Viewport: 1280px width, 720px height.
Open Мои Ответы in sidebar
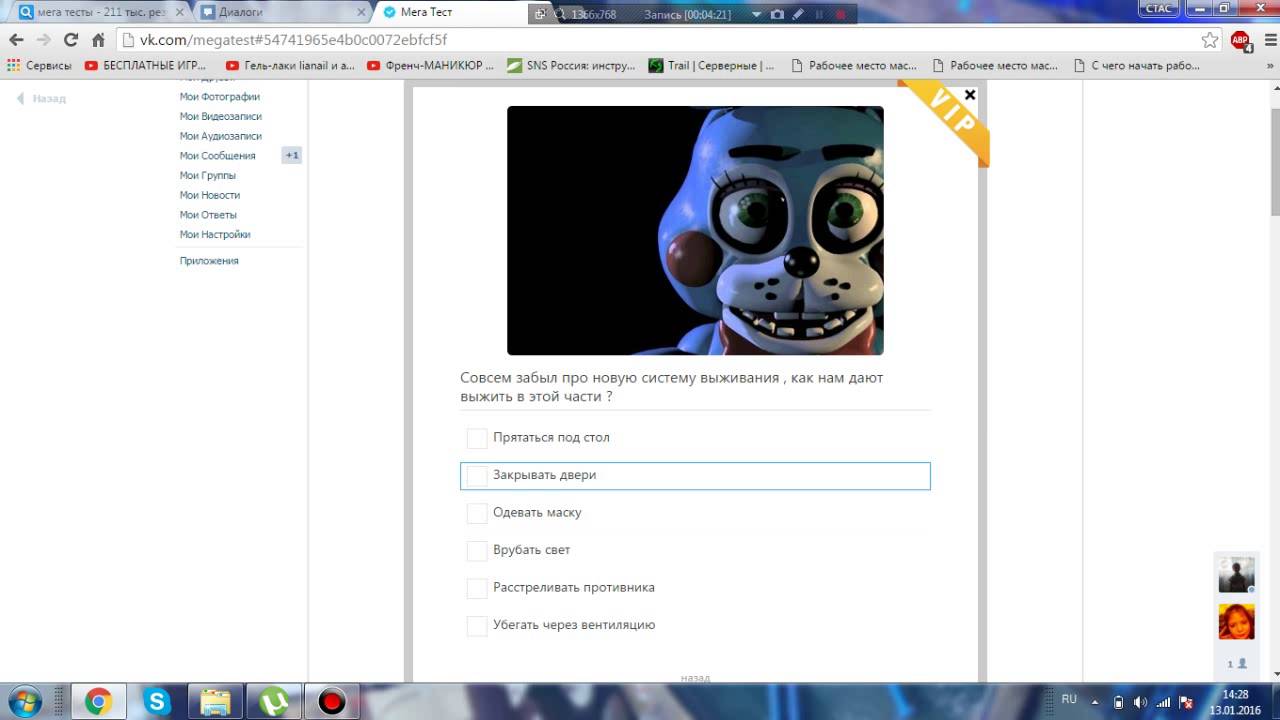[208, 215]
